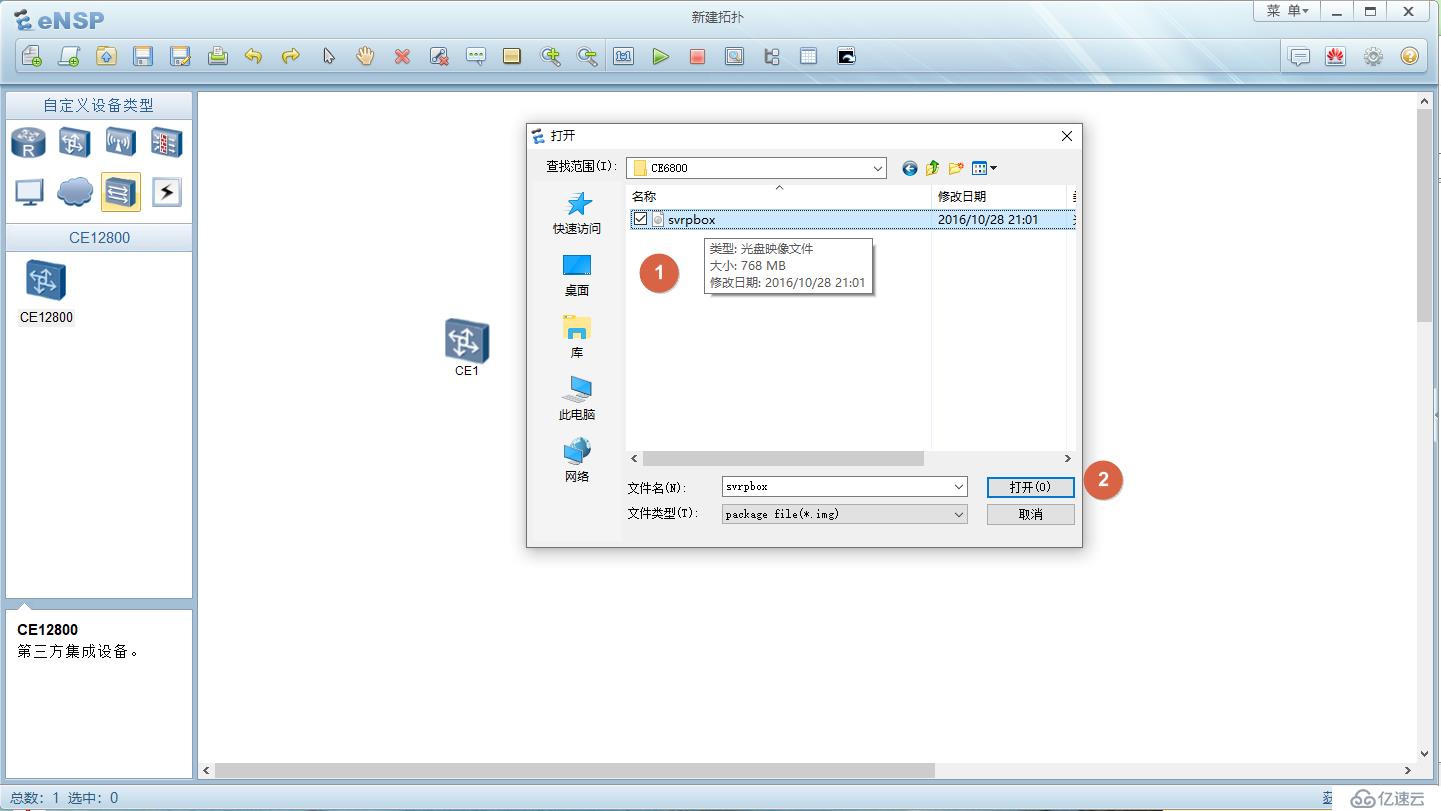Go up one folder level in Open dialog
Image resolution: width=1441 pixels, height=811 pixels.
click(x=932, y=168)
